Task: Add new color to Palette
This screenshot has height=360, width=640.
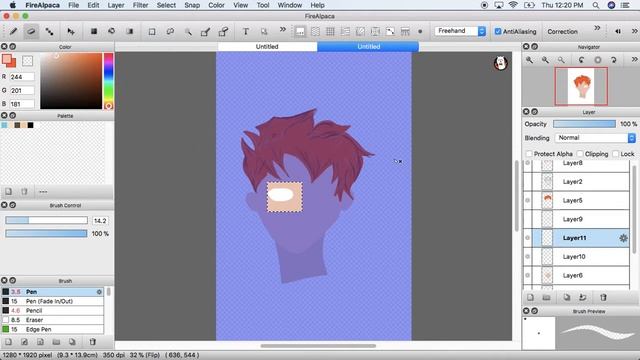Action: (9, 191)
